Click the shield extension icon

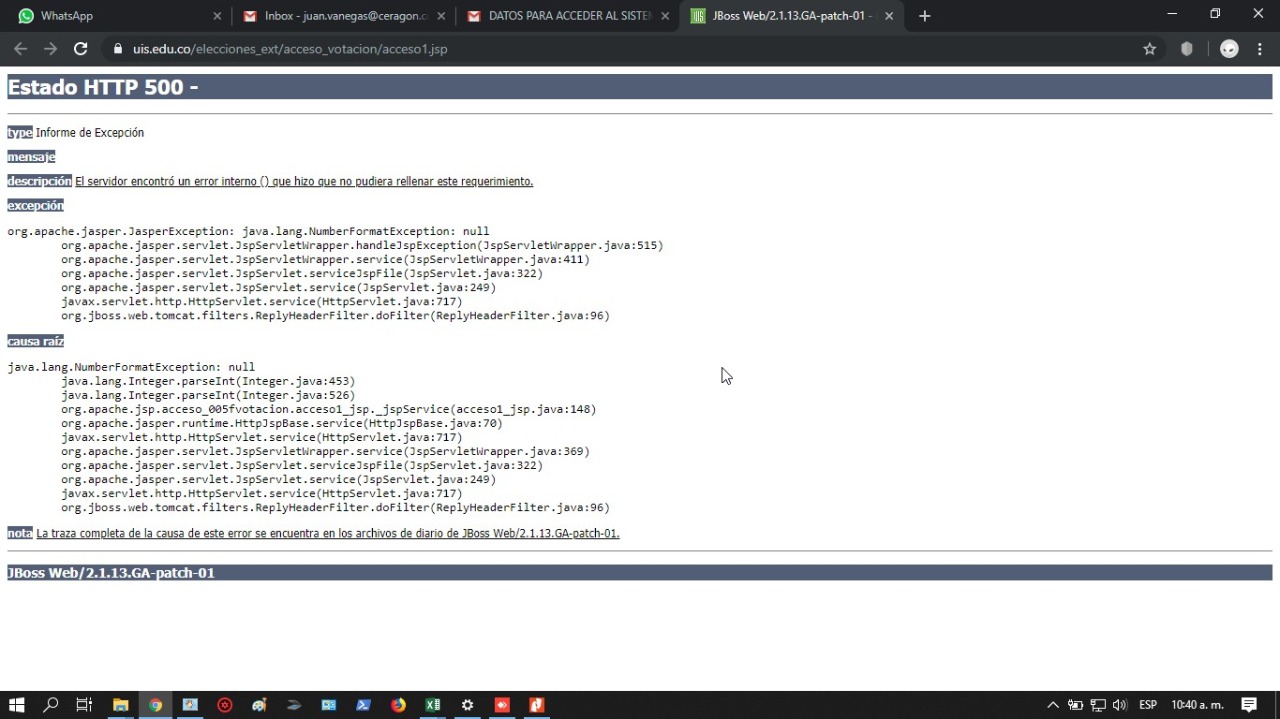tap(1187, 49)
